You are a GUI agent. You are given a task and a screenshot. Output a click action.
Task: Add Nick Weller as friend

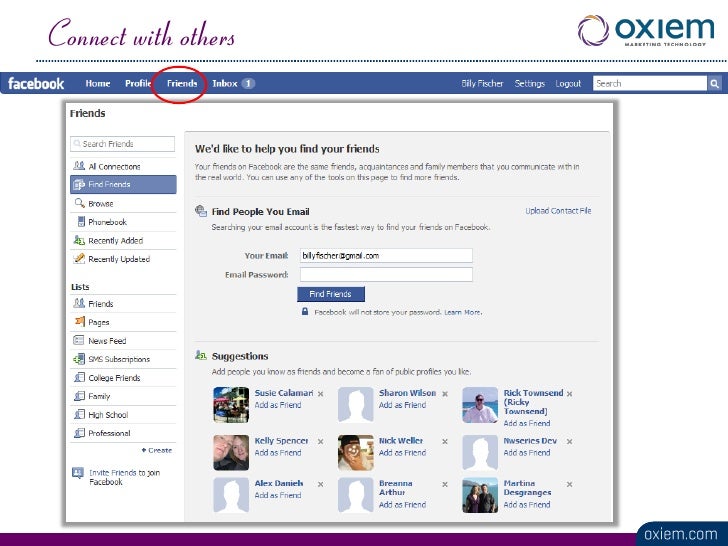402,453
